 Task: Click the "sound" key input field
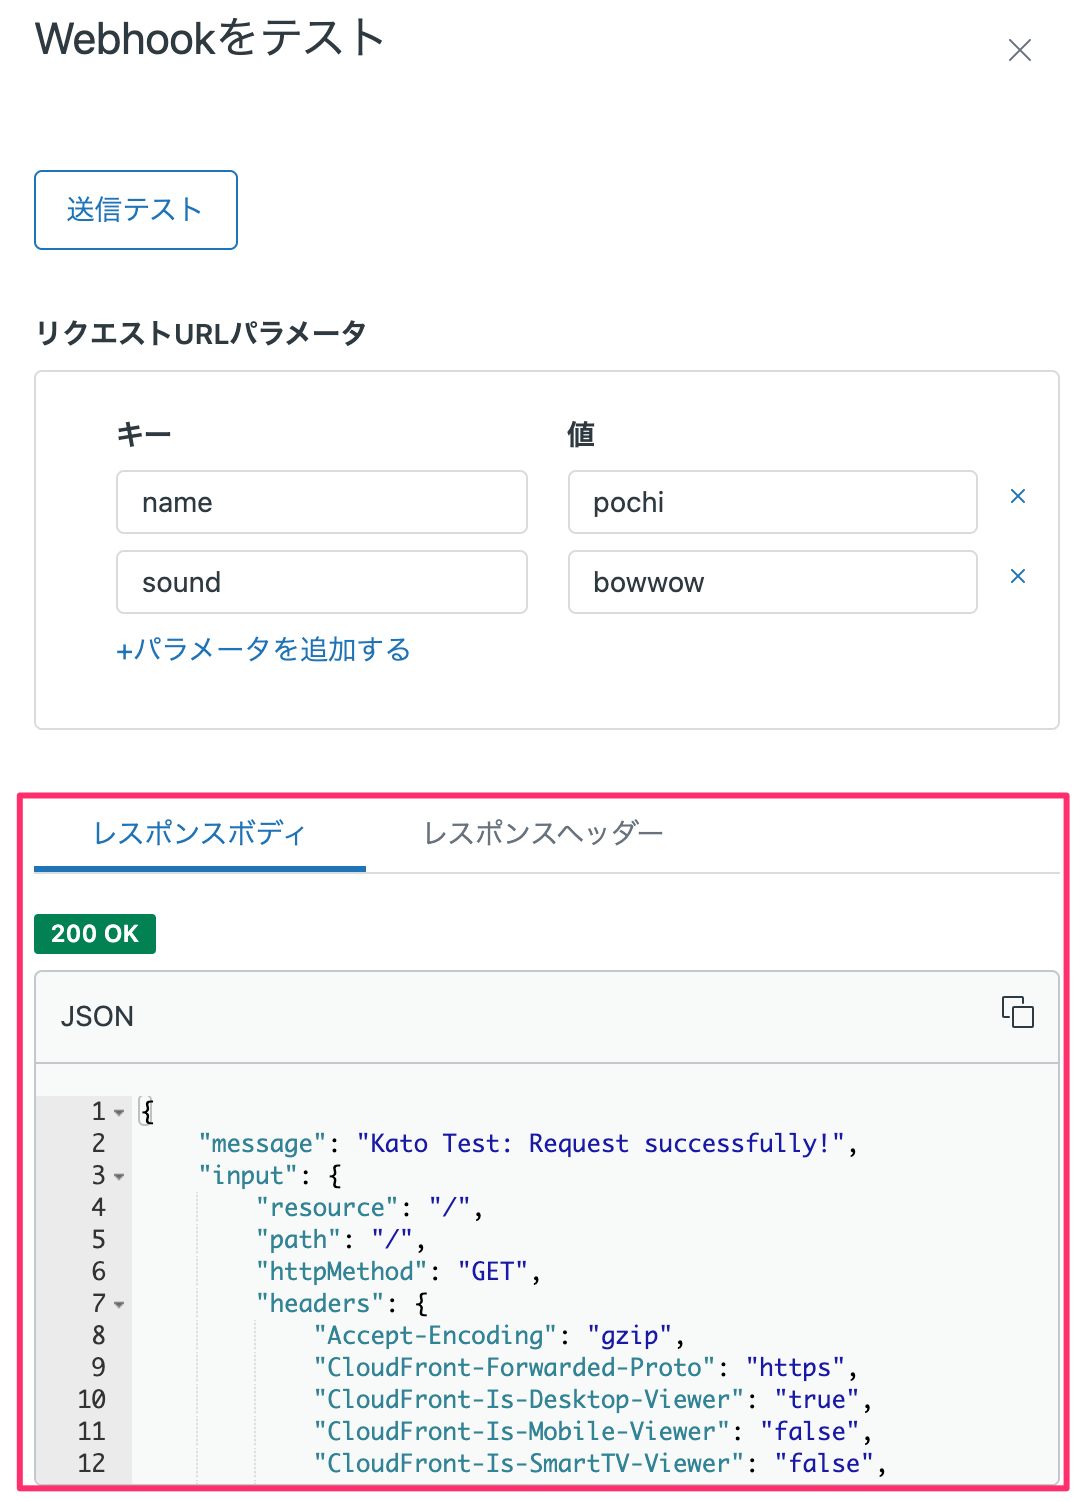point(321,582)
